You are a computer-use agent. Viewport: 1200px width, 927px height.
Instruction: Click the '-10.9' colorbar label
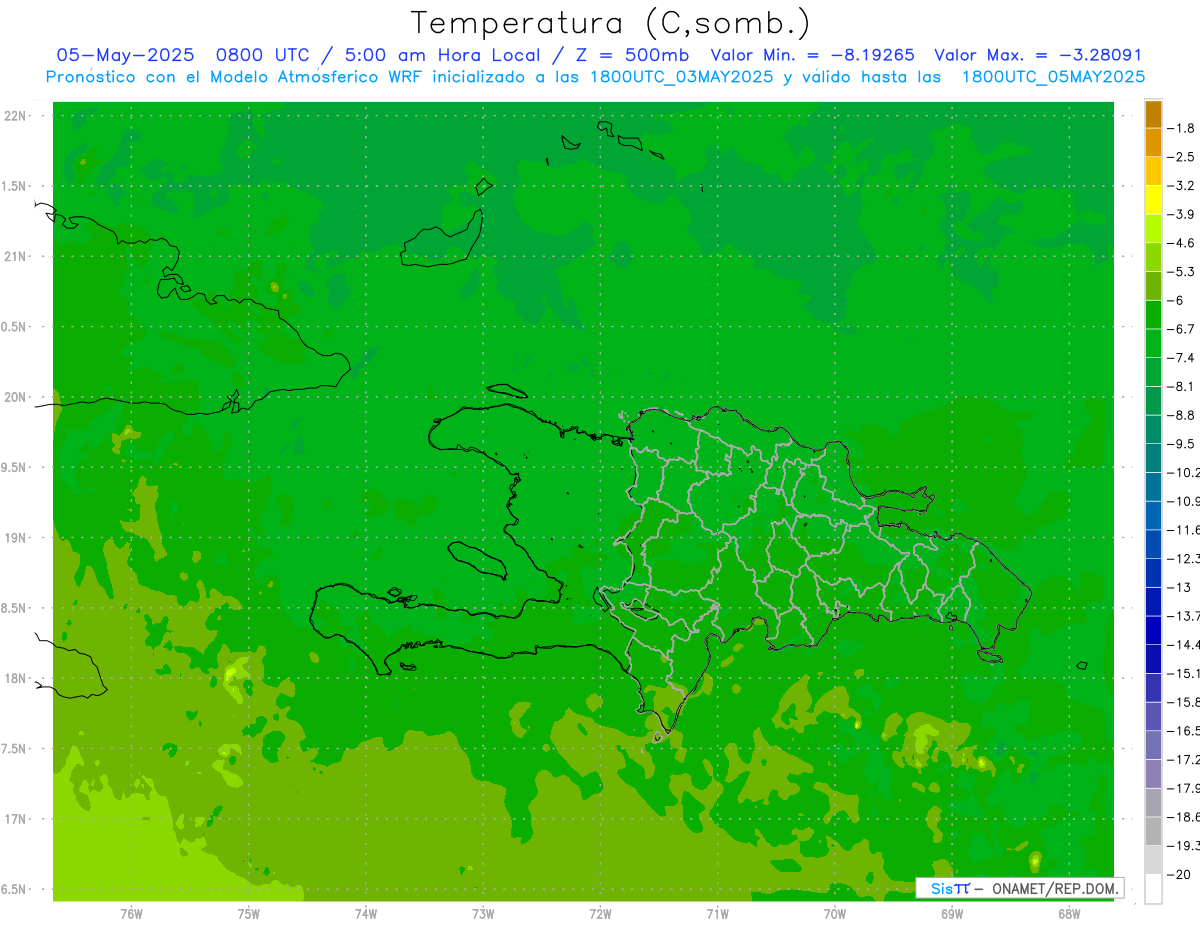1183,501
